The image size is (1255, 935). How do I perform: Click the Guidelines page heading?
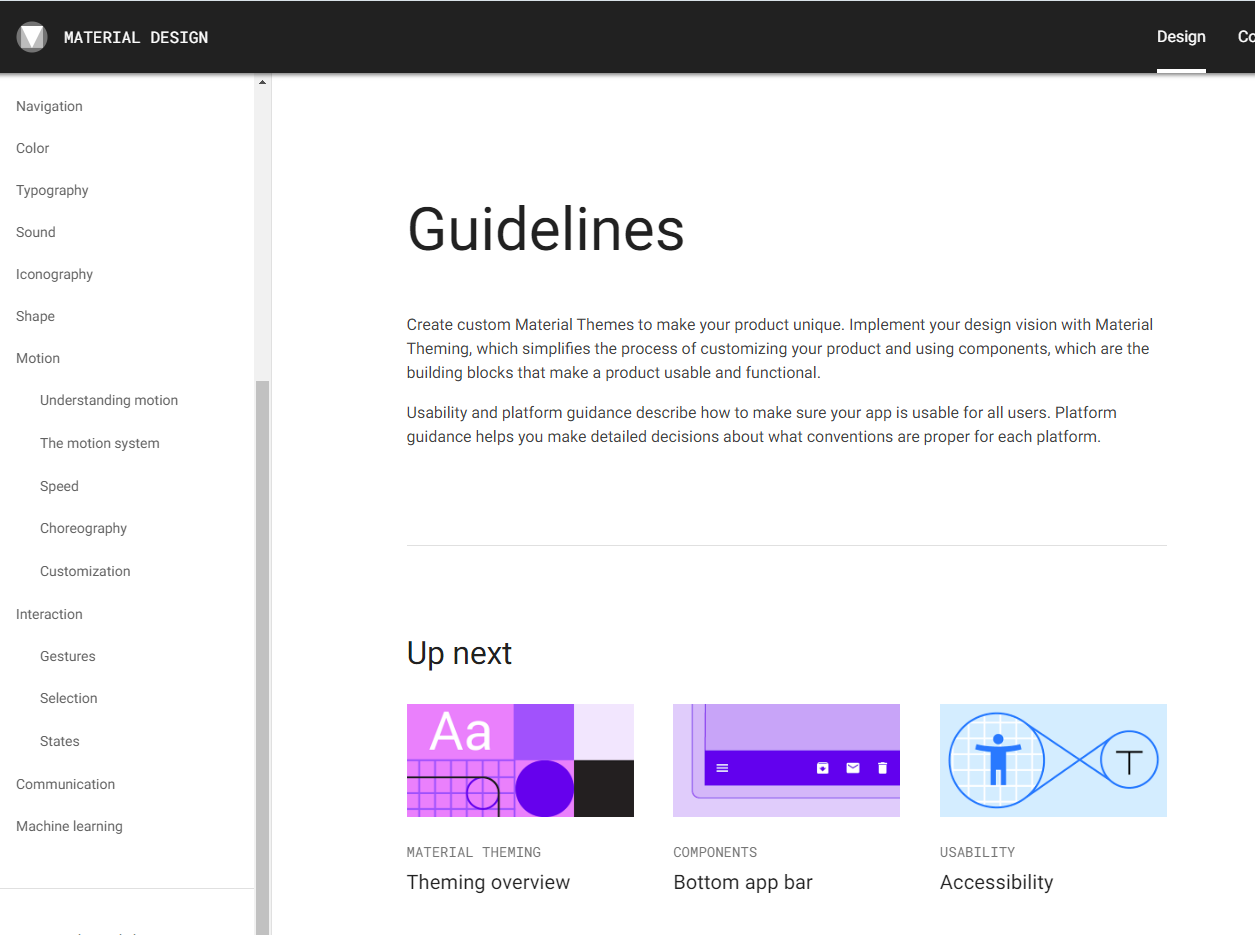(x=546, y=229)
